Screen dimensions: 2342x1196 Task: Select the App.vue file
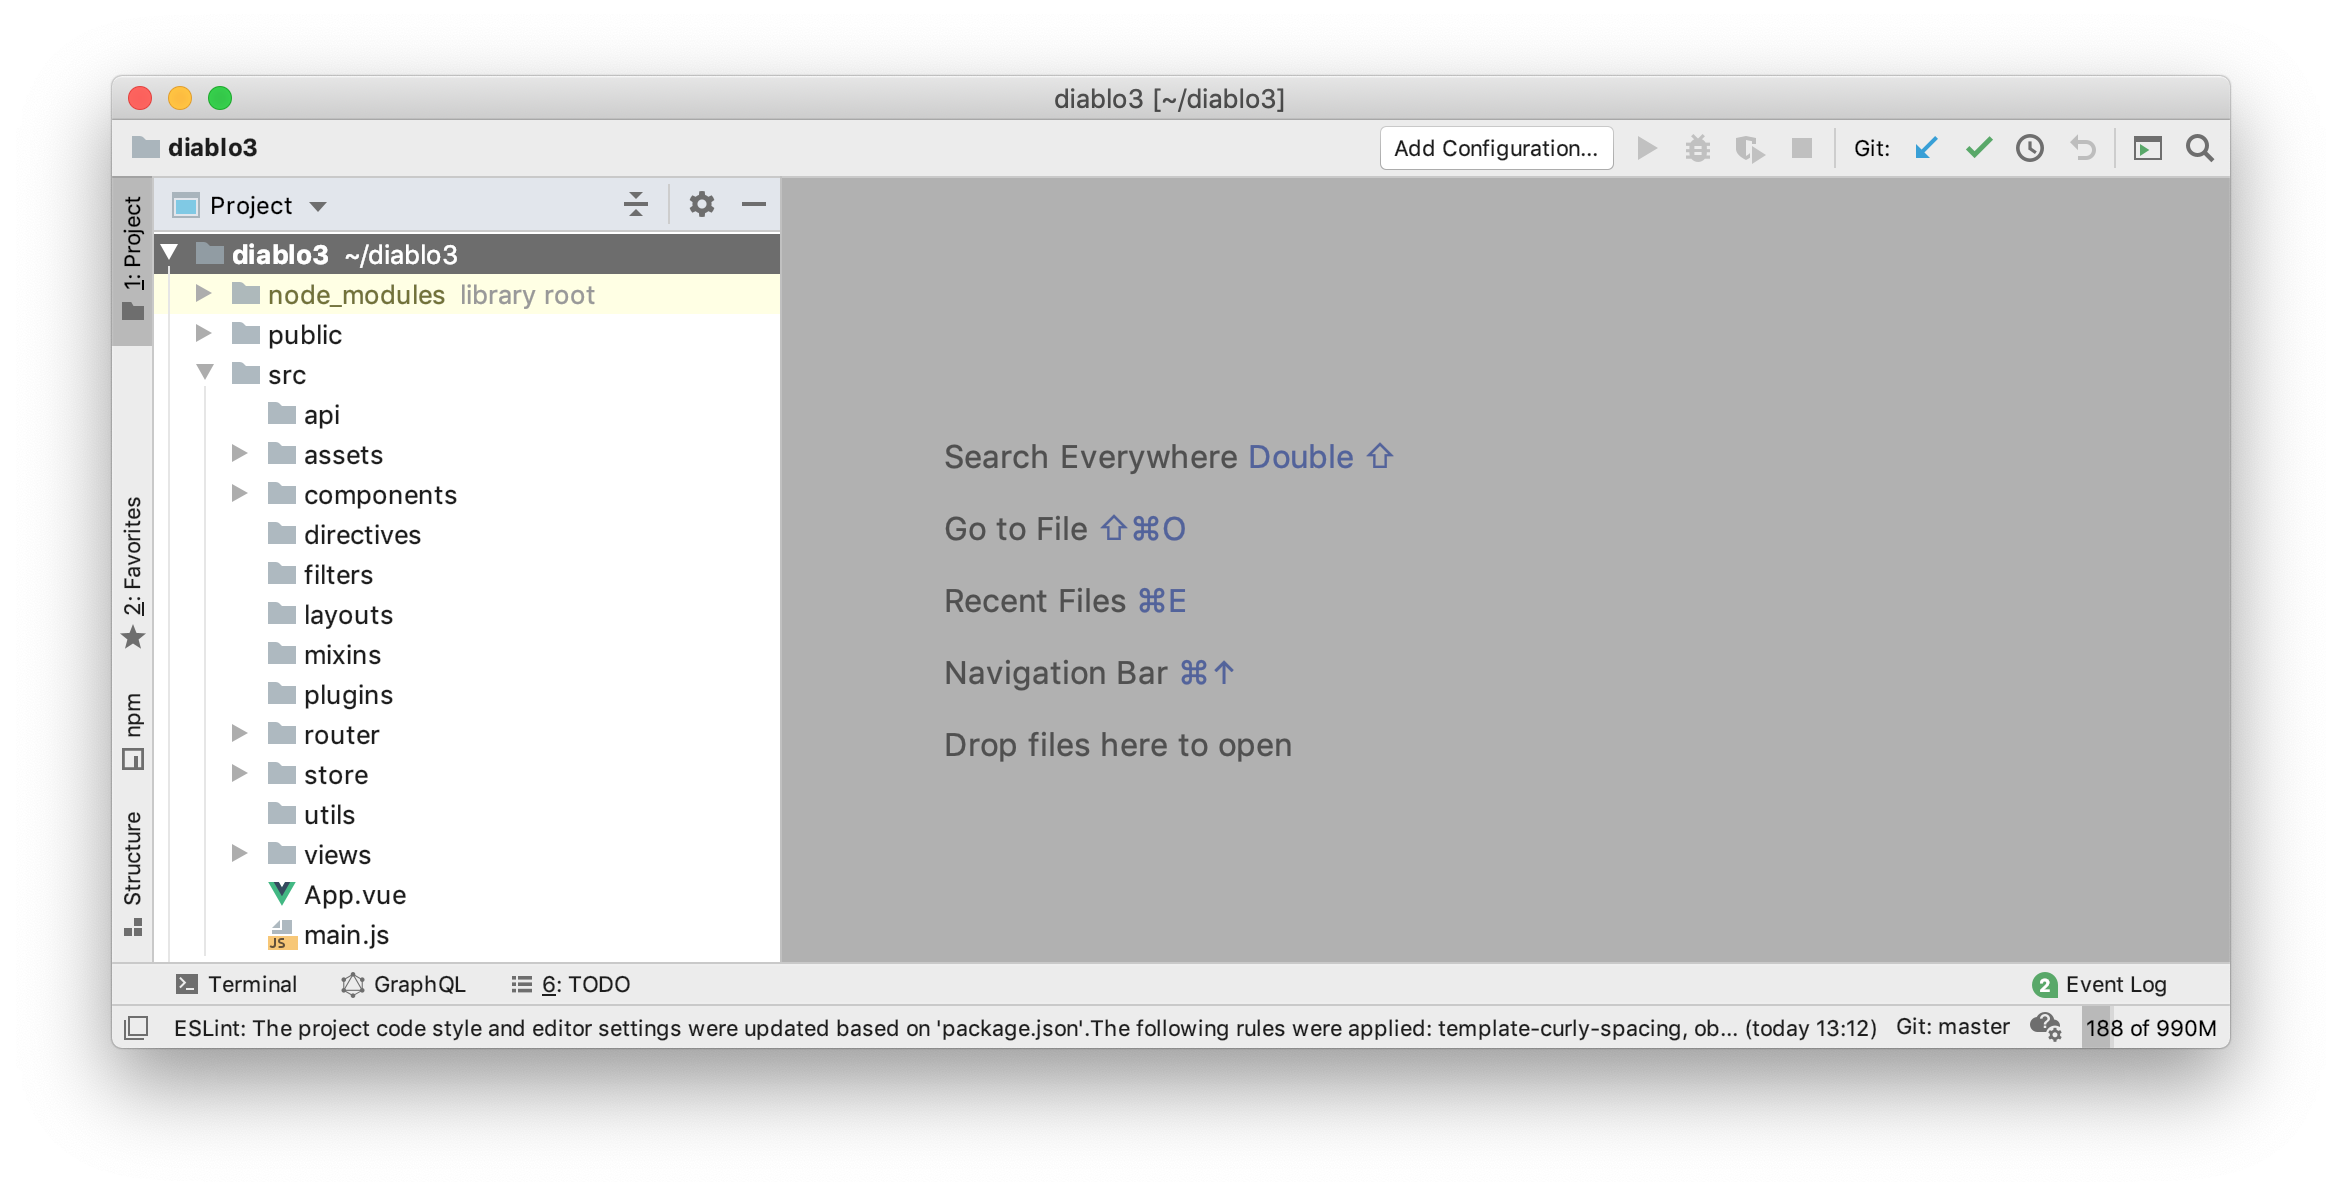pyautogui.click(x=354, y=894)
